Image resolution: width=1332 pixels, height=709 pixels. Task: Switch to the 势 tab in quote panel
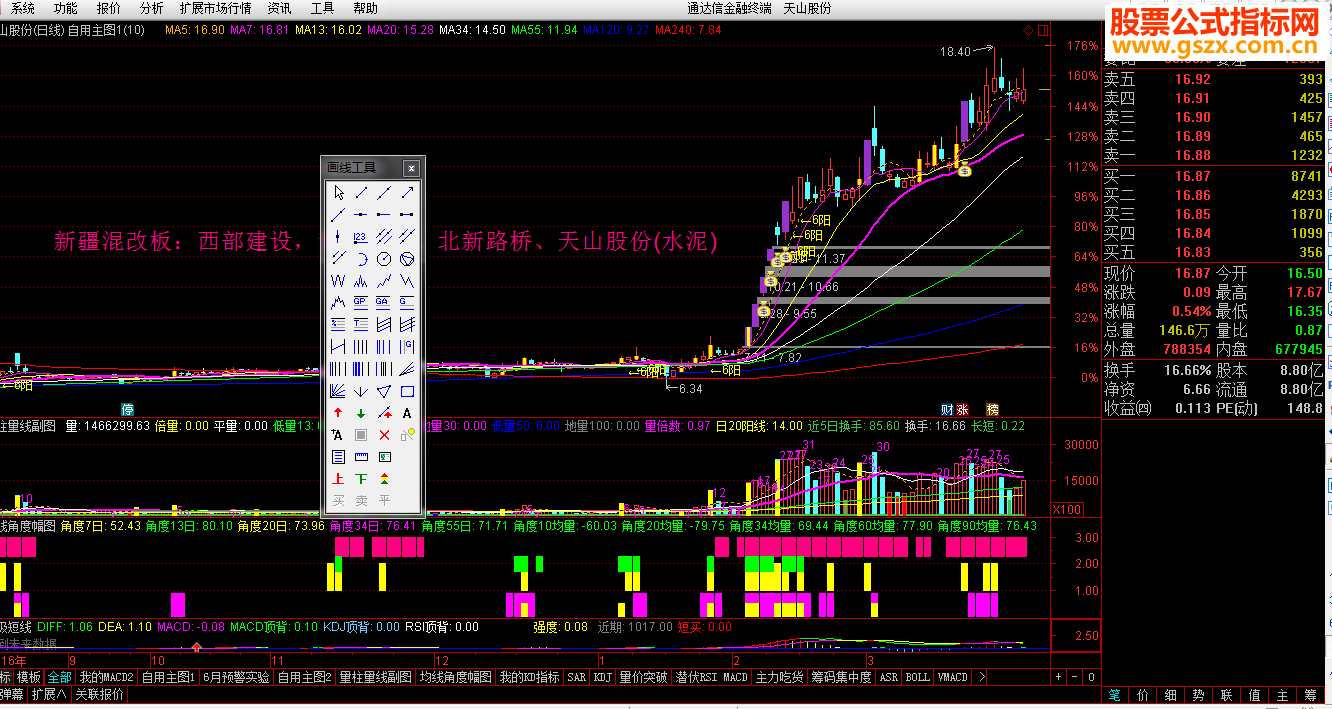(1197, 695)
